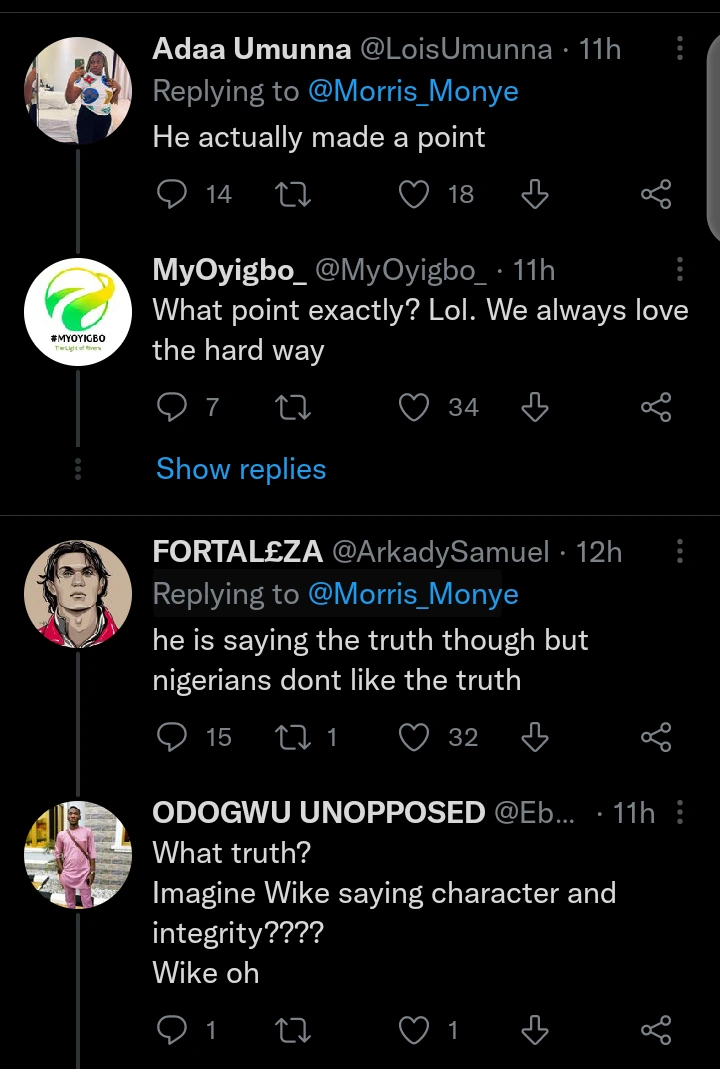
Task: Open @Morris_Monye mention in Adaa's reply
Action: tap(413, 91)
